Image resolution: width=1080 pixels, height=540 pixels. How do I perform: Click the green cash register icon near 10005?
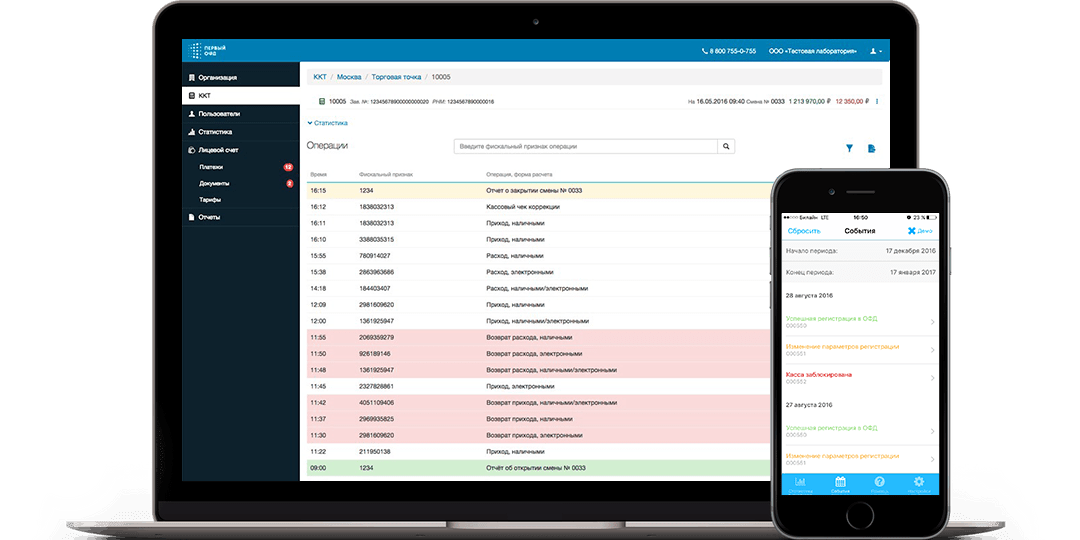point(321,101)
